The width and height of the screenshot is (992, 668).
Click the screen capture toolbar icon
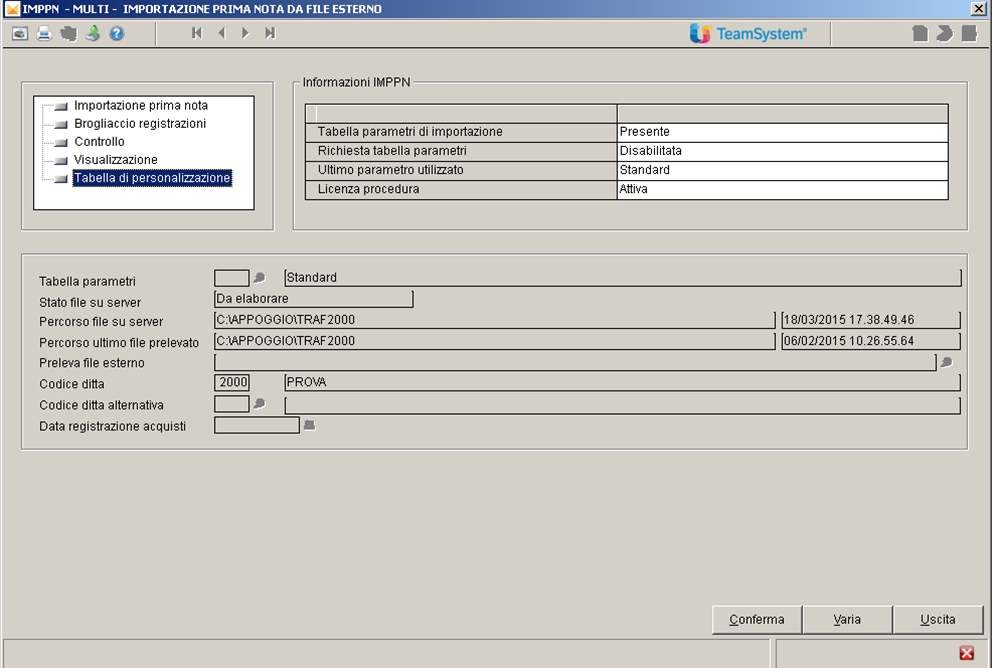click(x=20, y=34)
